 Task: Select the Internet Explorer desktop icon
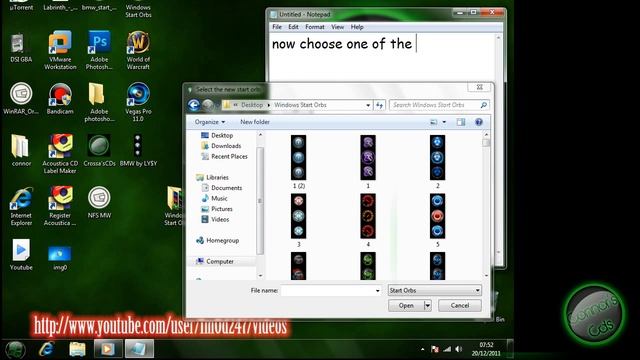(20, 206)
